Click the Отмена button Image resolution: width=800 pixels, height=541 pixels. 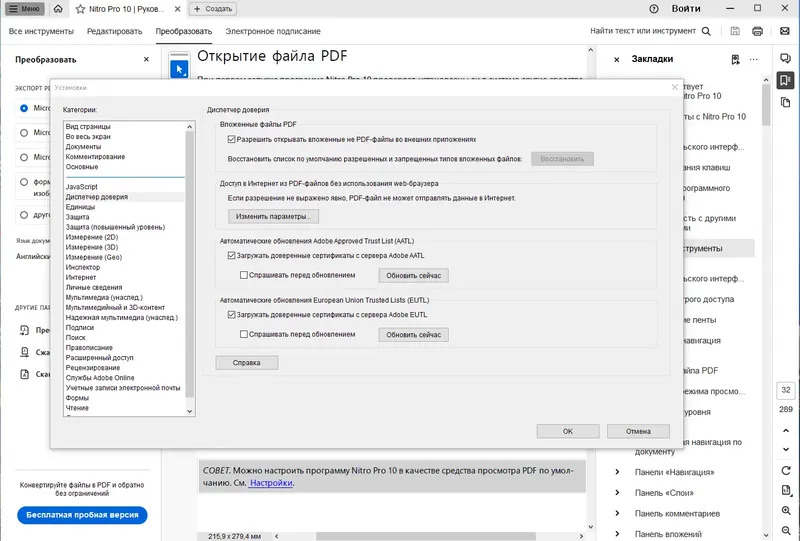point(638,431)
